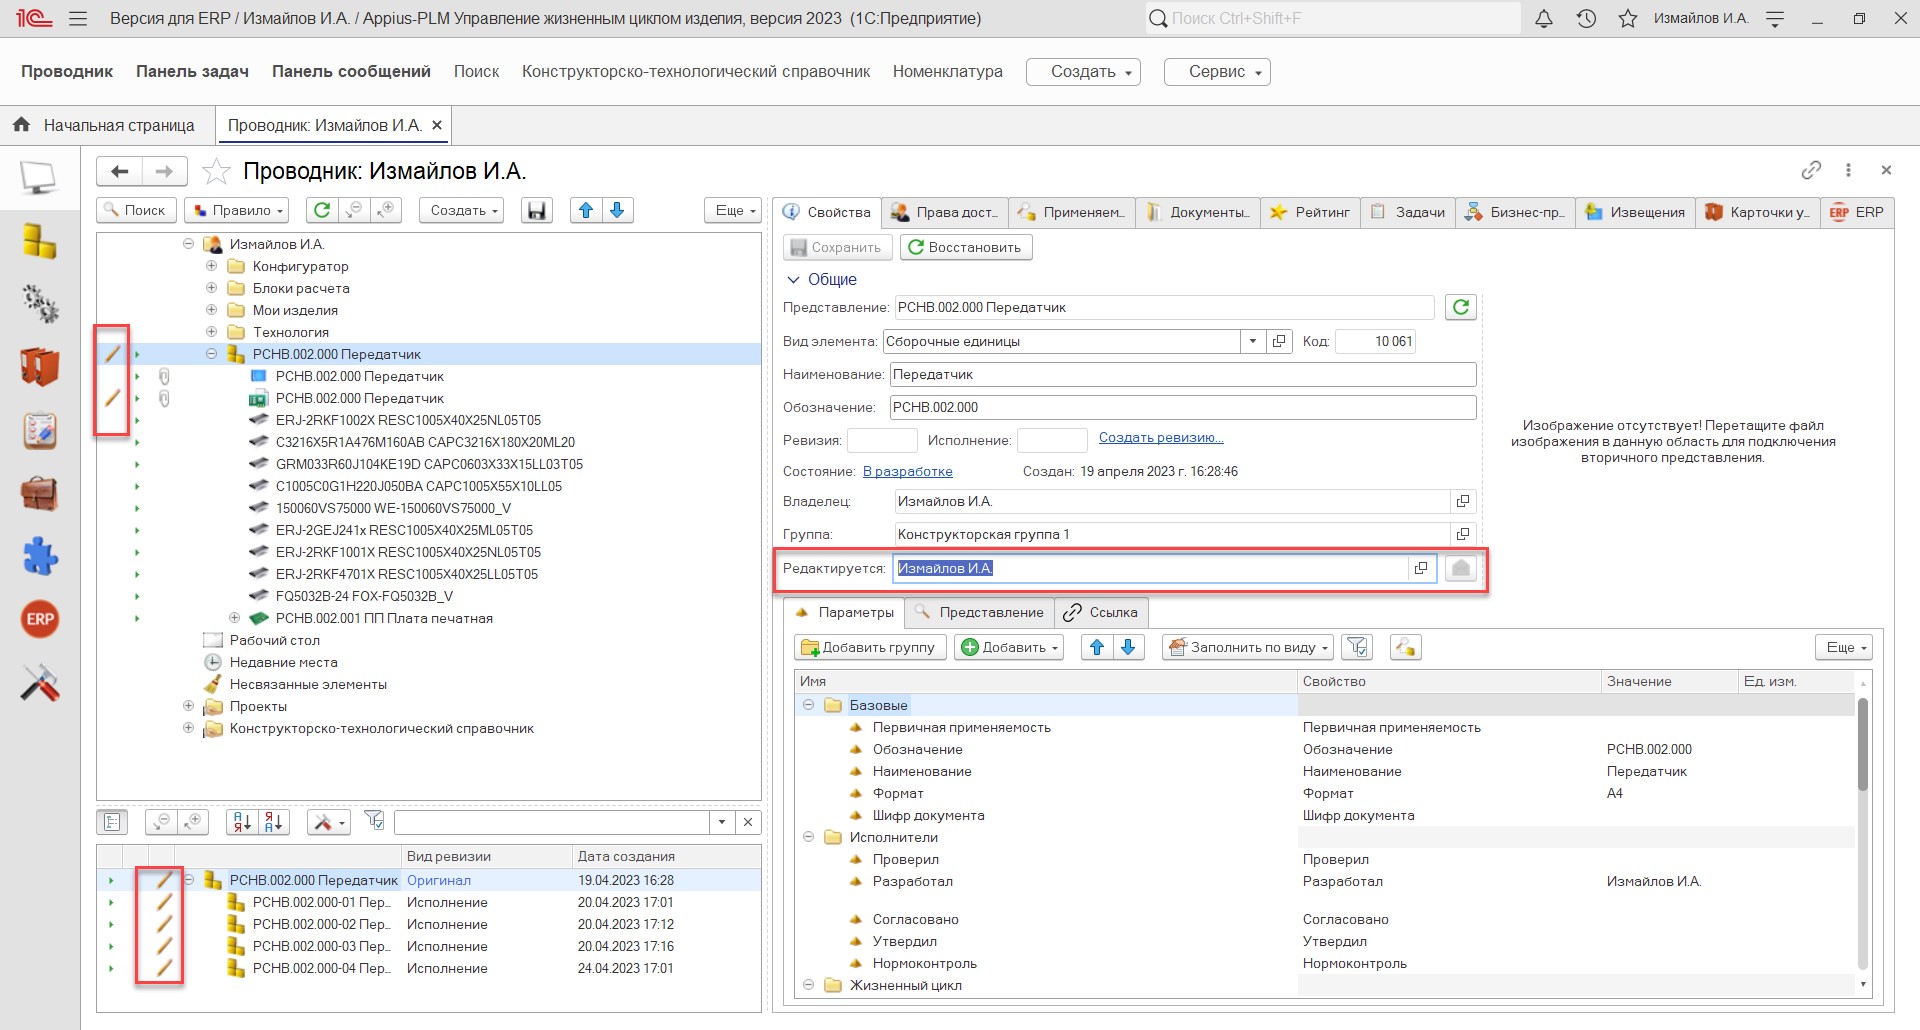
Task: Click Создать ревизию link
Action: click(x=1161, y=438)
